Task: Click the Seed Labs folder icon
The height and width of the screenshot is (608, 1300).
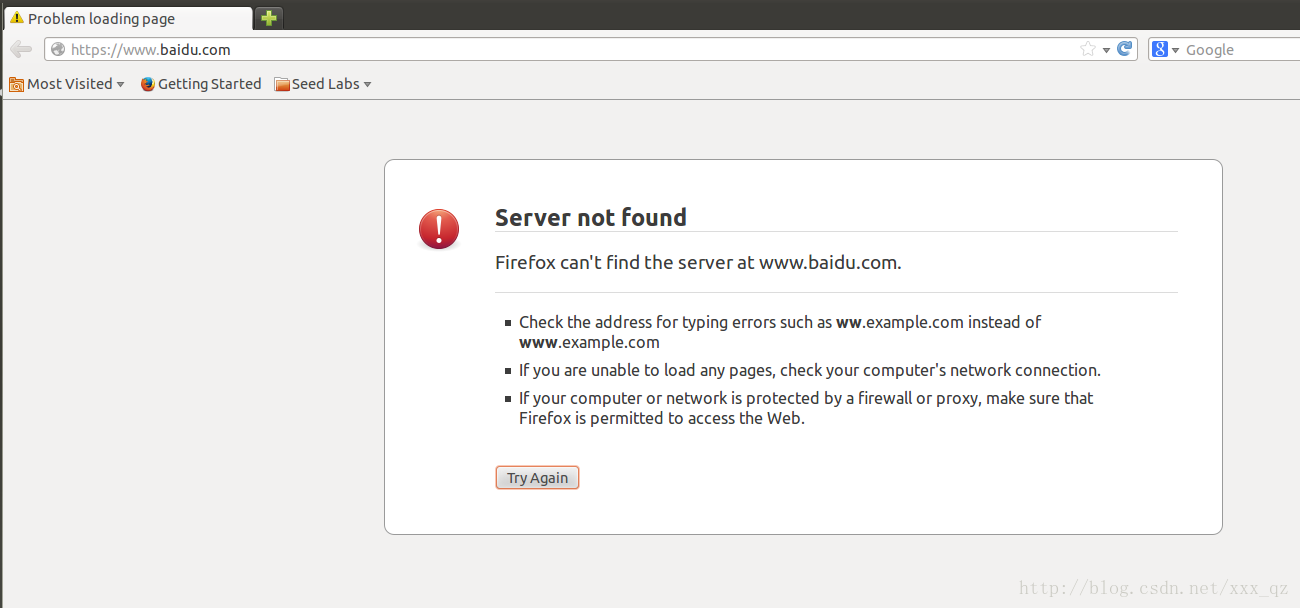Action: point(282,84)
